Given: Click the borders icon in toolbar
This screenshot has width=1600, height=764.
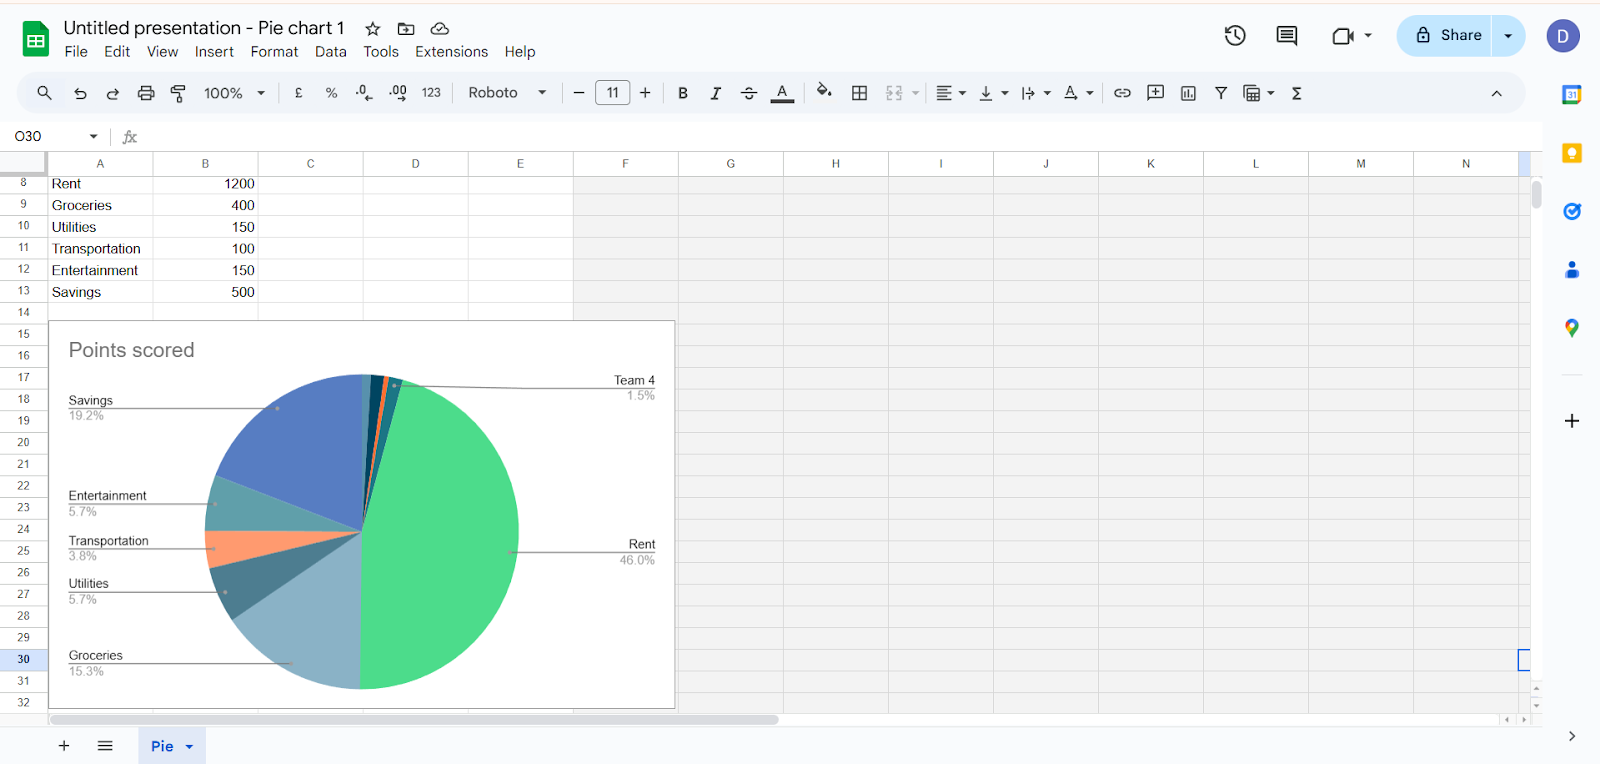Looking at the screenshot, I should tap(859, 93).
